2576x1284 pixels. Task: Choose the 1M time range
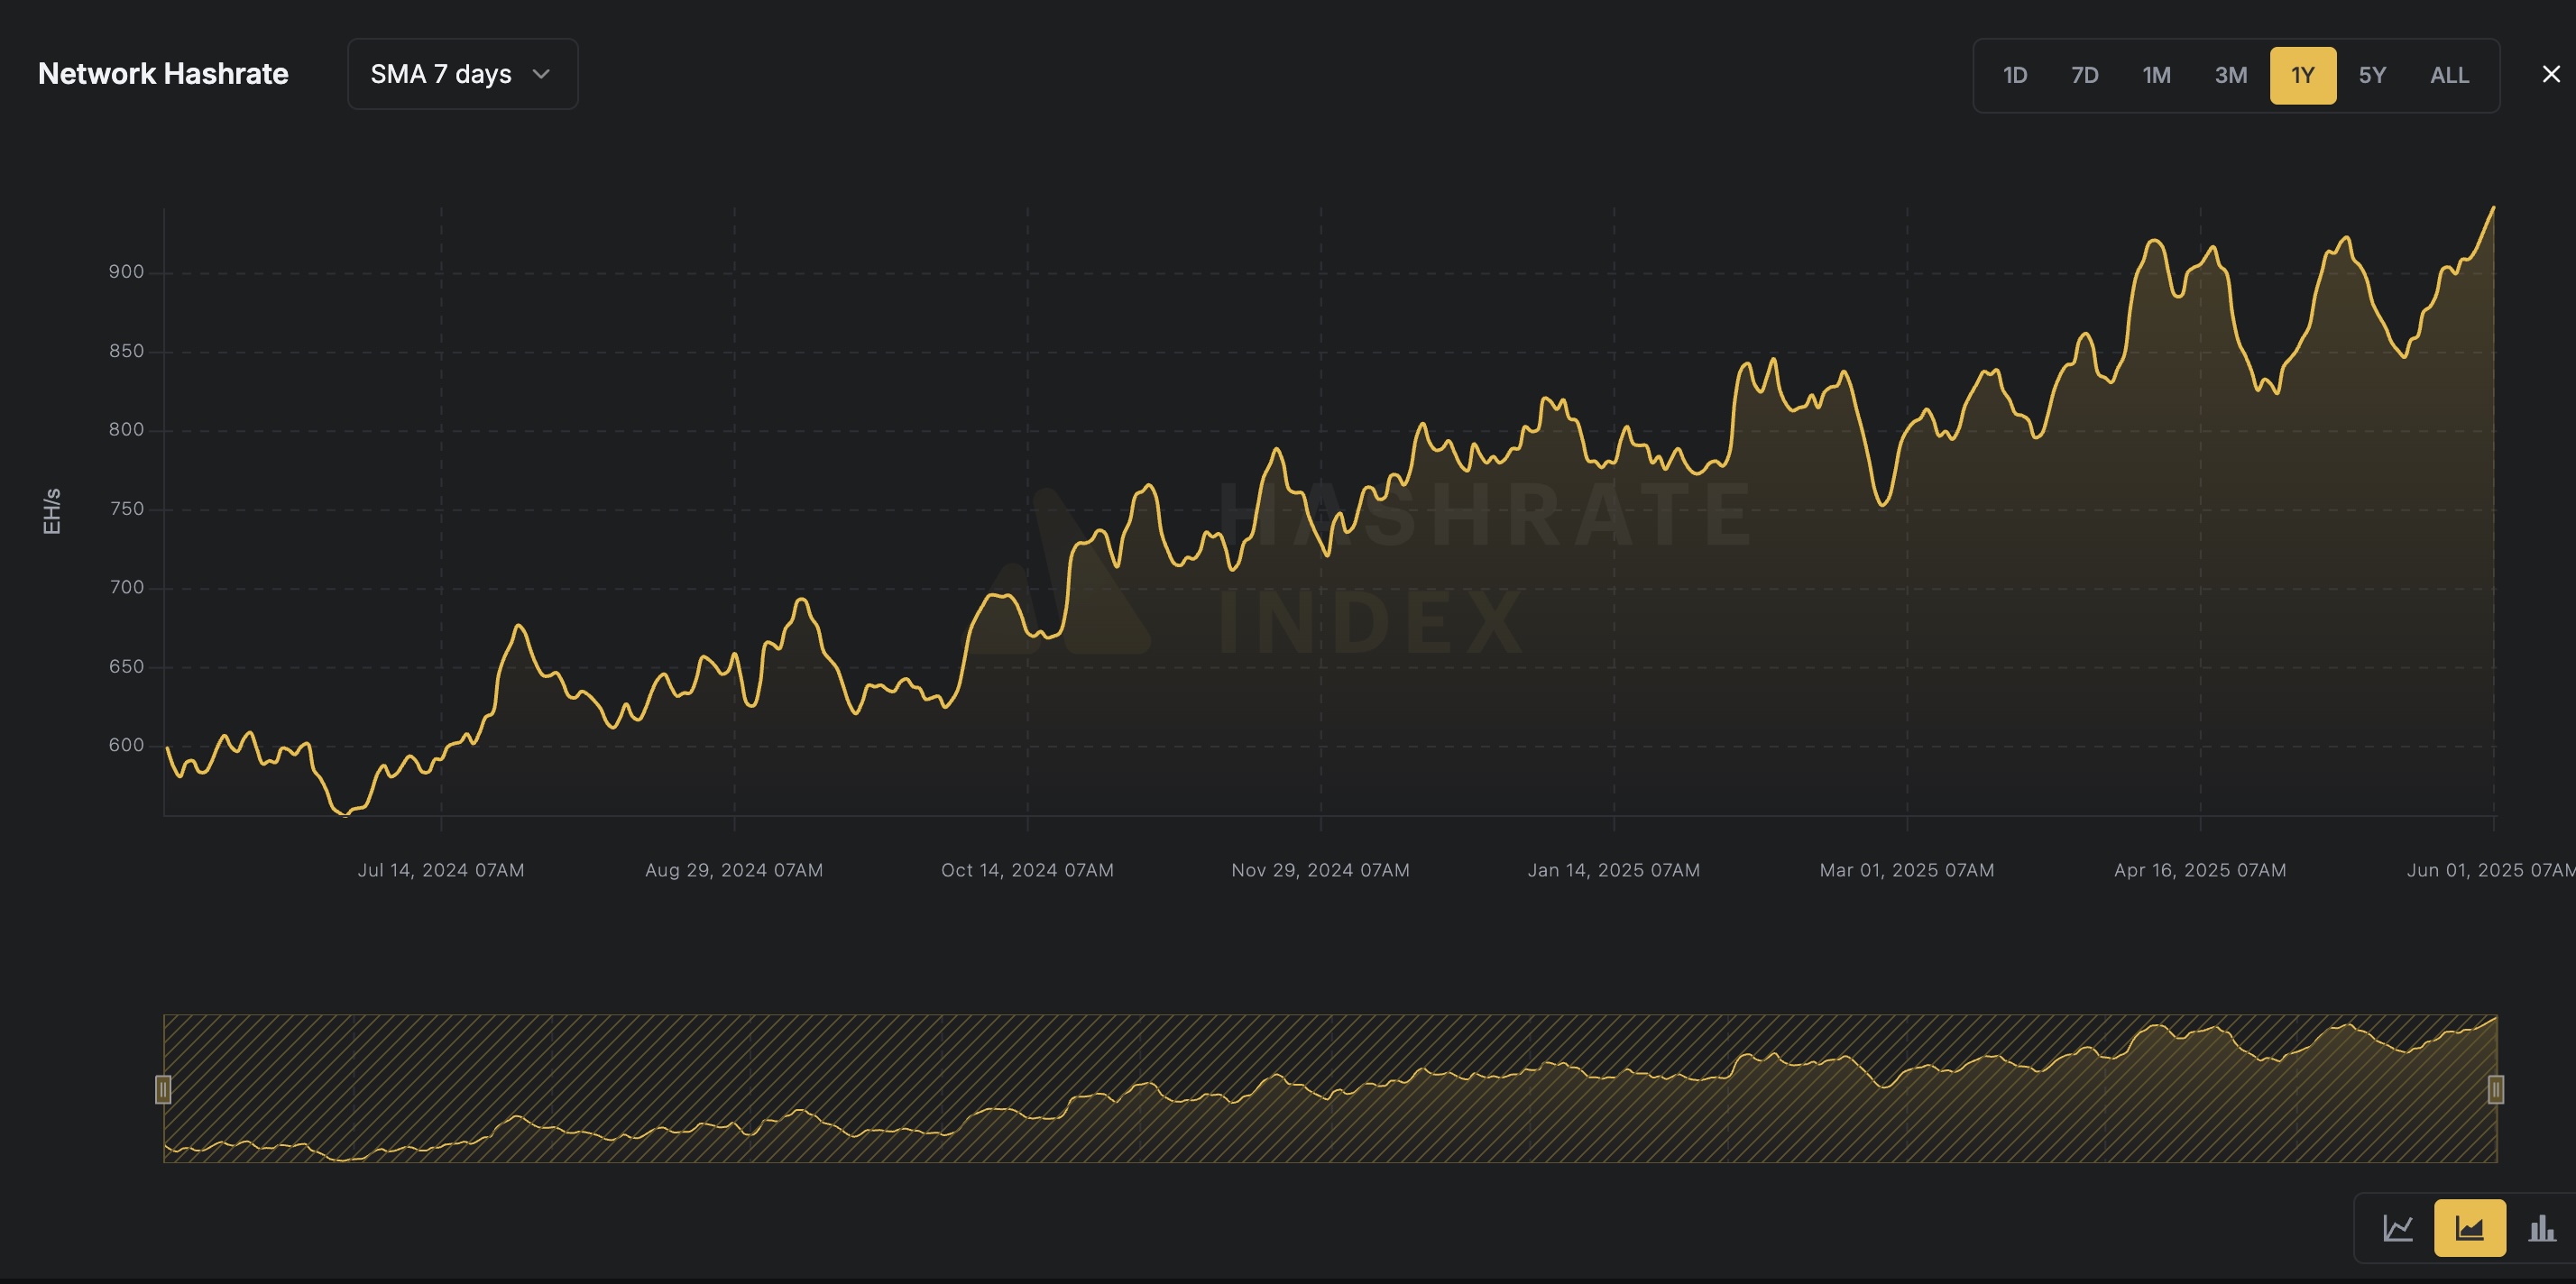2156,76
